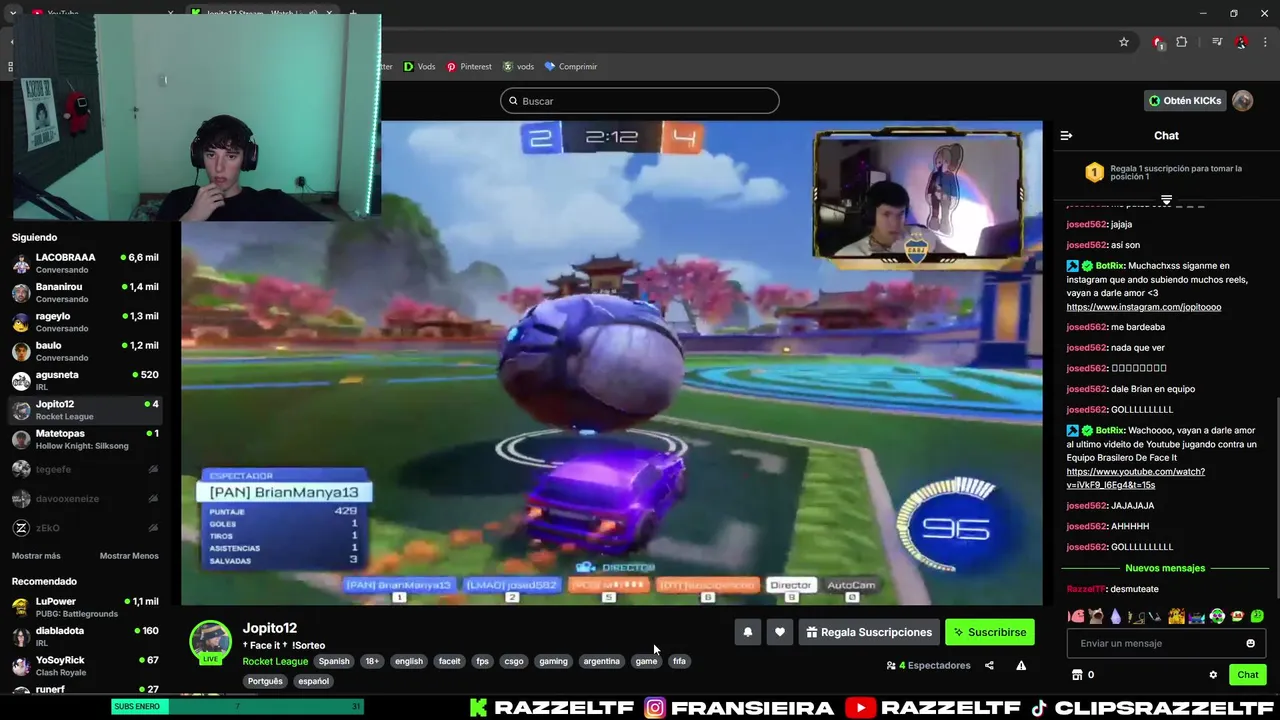Image resolution: width=1280 pixels, height=720 pixels.
Task: Open the Instagram jopitoooo link in chat
Action: click(x=1143, y=307)
